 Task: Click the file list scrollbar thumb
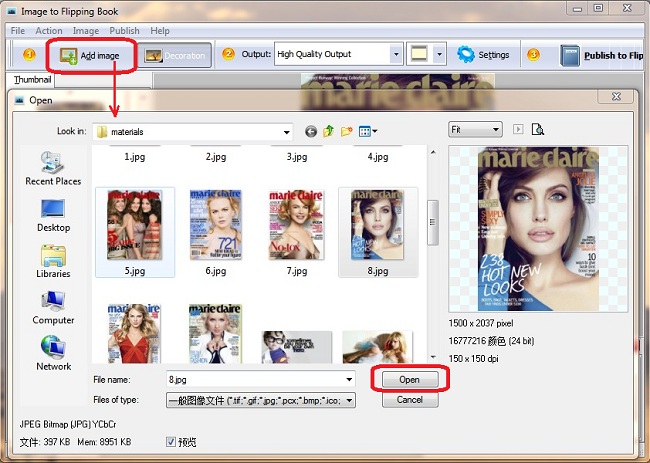(x=433, y=223)
